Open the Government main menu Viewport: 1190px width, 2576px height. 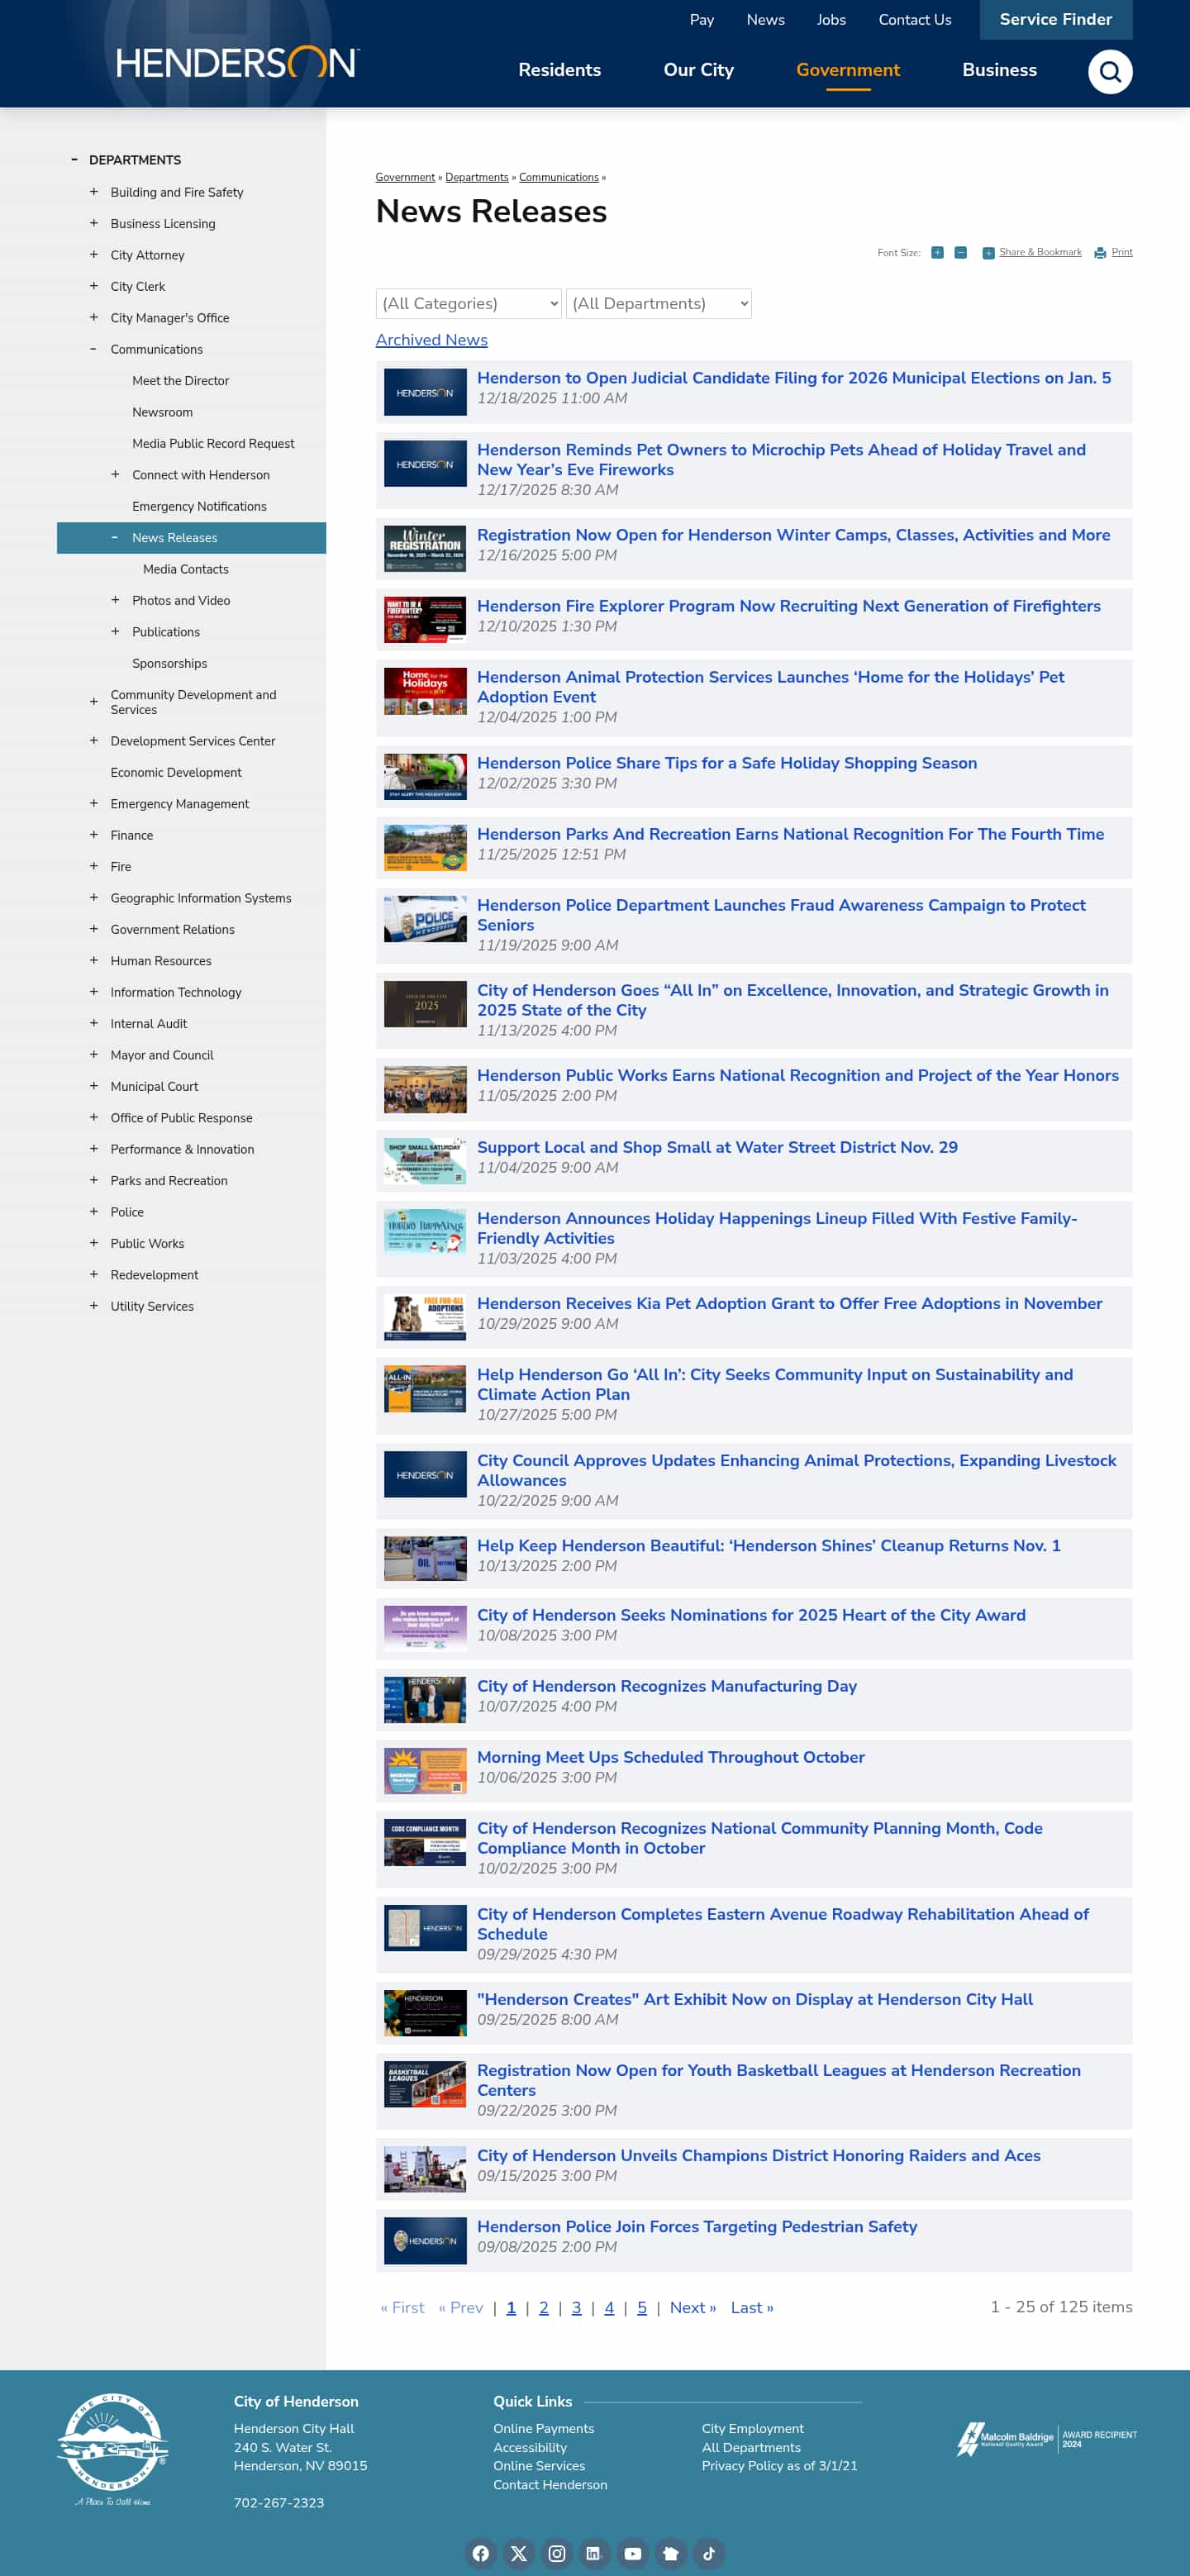tap(847, 70)
